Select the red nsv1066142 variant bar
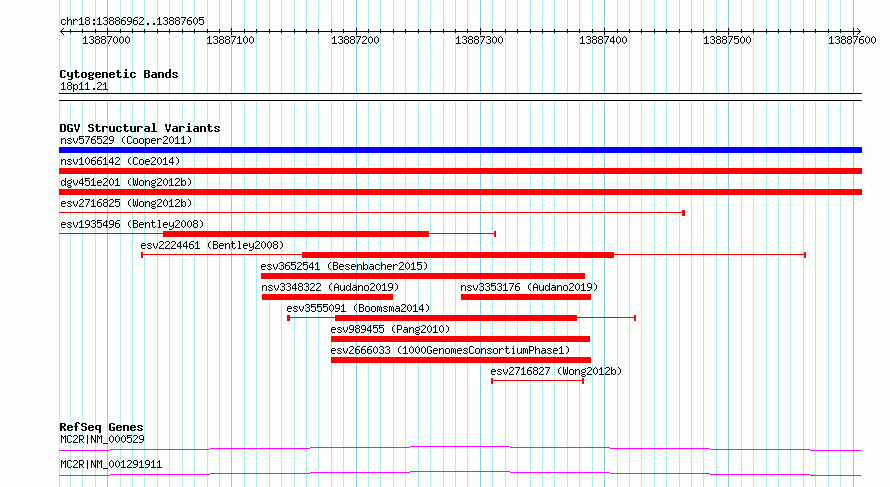 (x=460, y=171)
